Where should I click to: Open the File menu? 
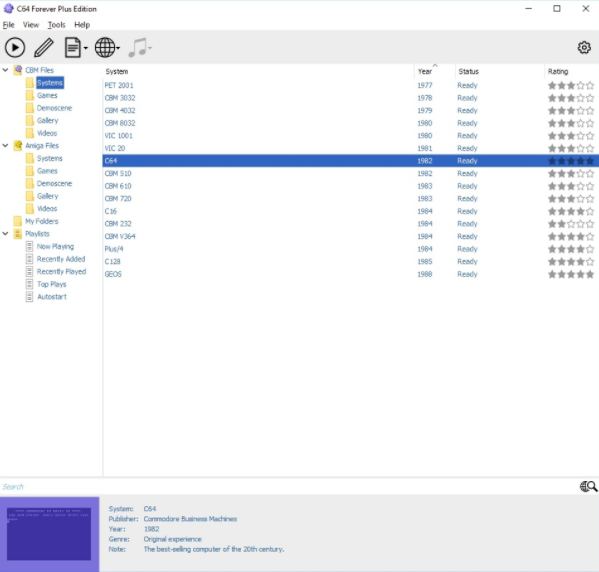click(8, 25)
